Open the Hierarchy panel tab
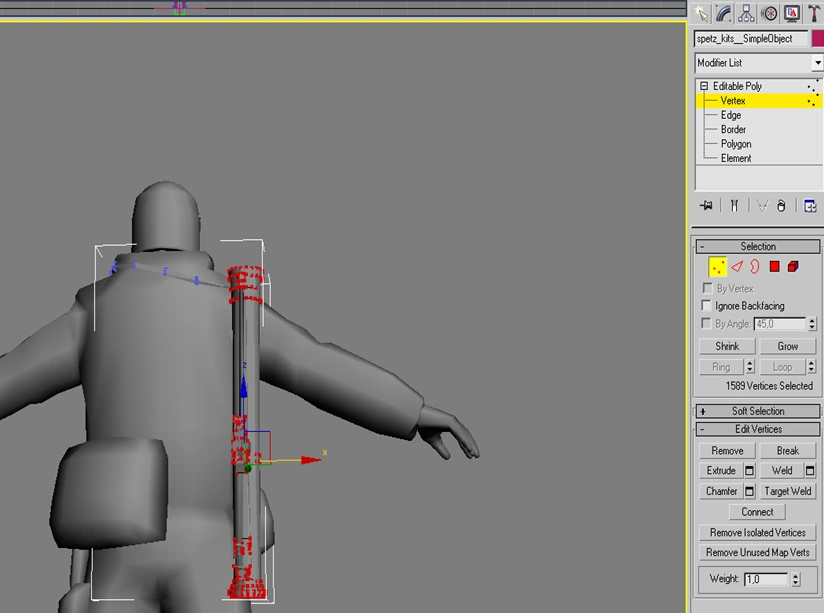 click(x=746, y=13)
